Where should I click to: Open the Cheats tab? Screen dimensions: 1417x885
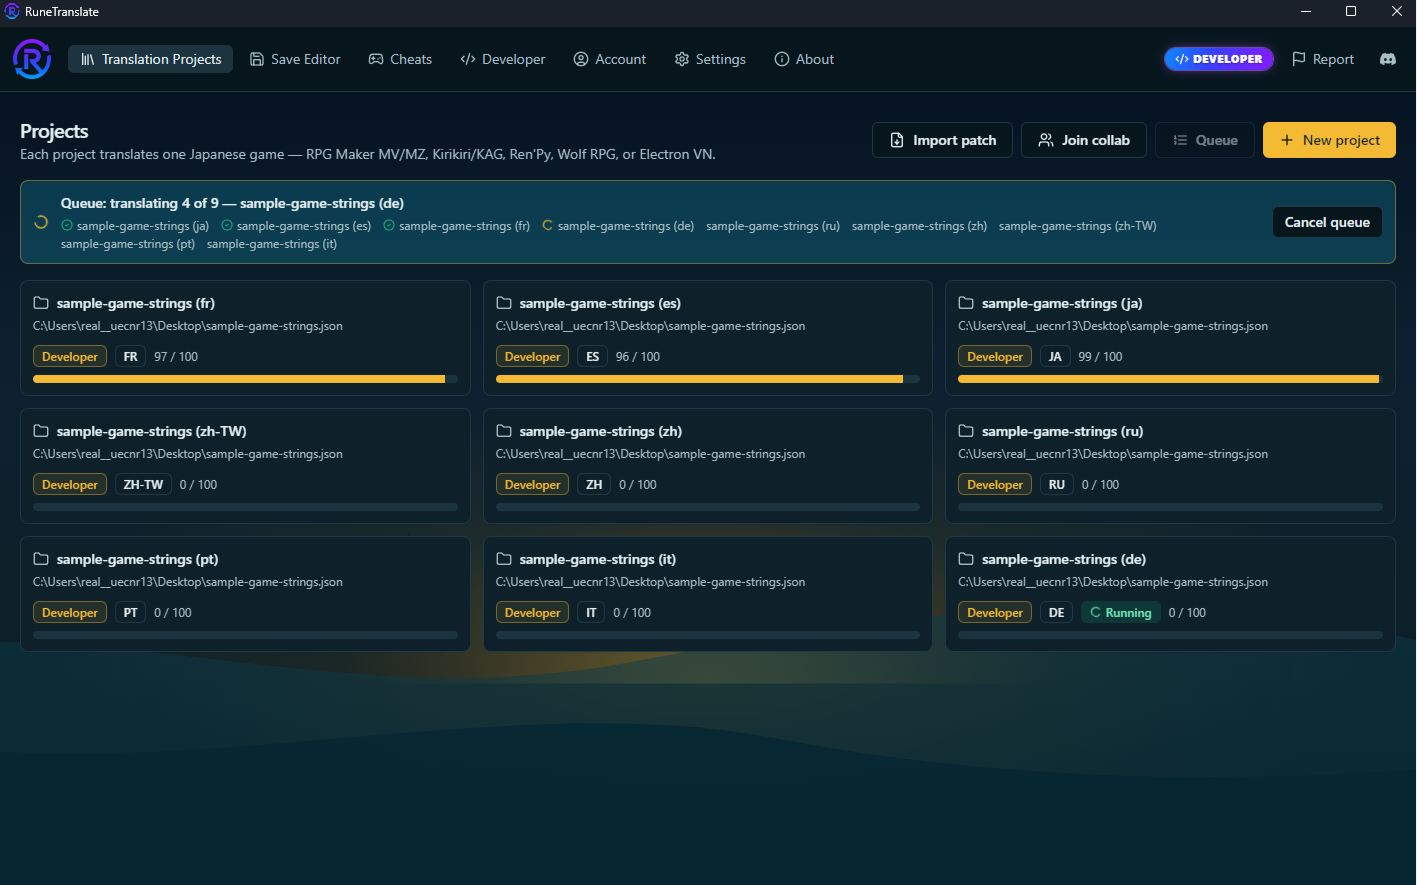400,59
